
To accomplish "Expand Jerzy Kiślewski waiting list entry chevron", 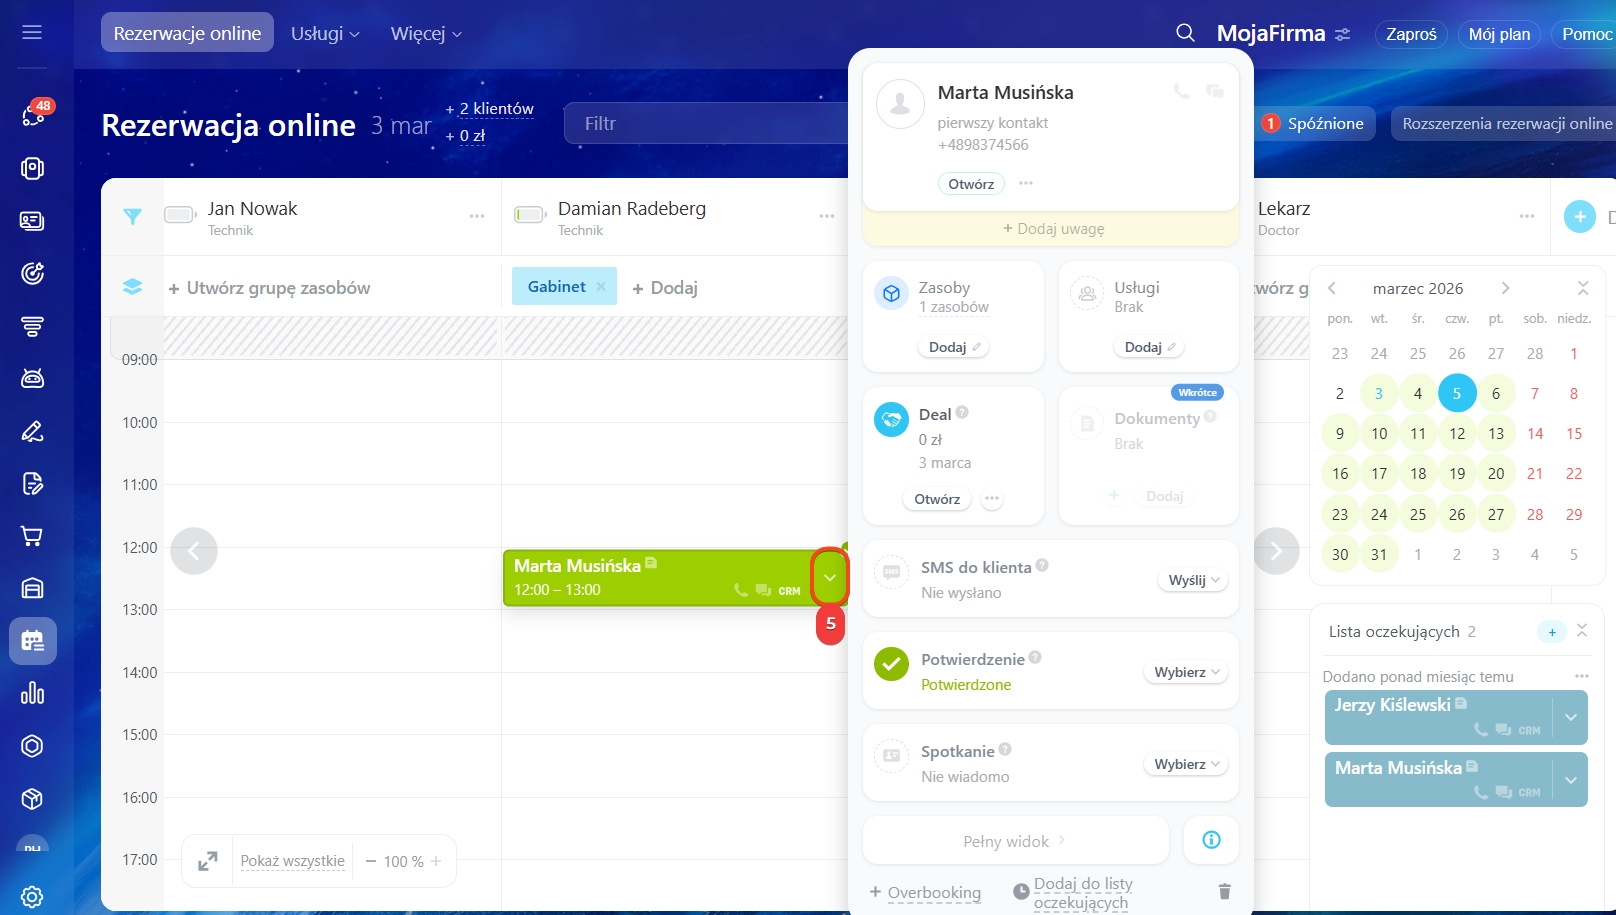I will [x=1570, y=718].
